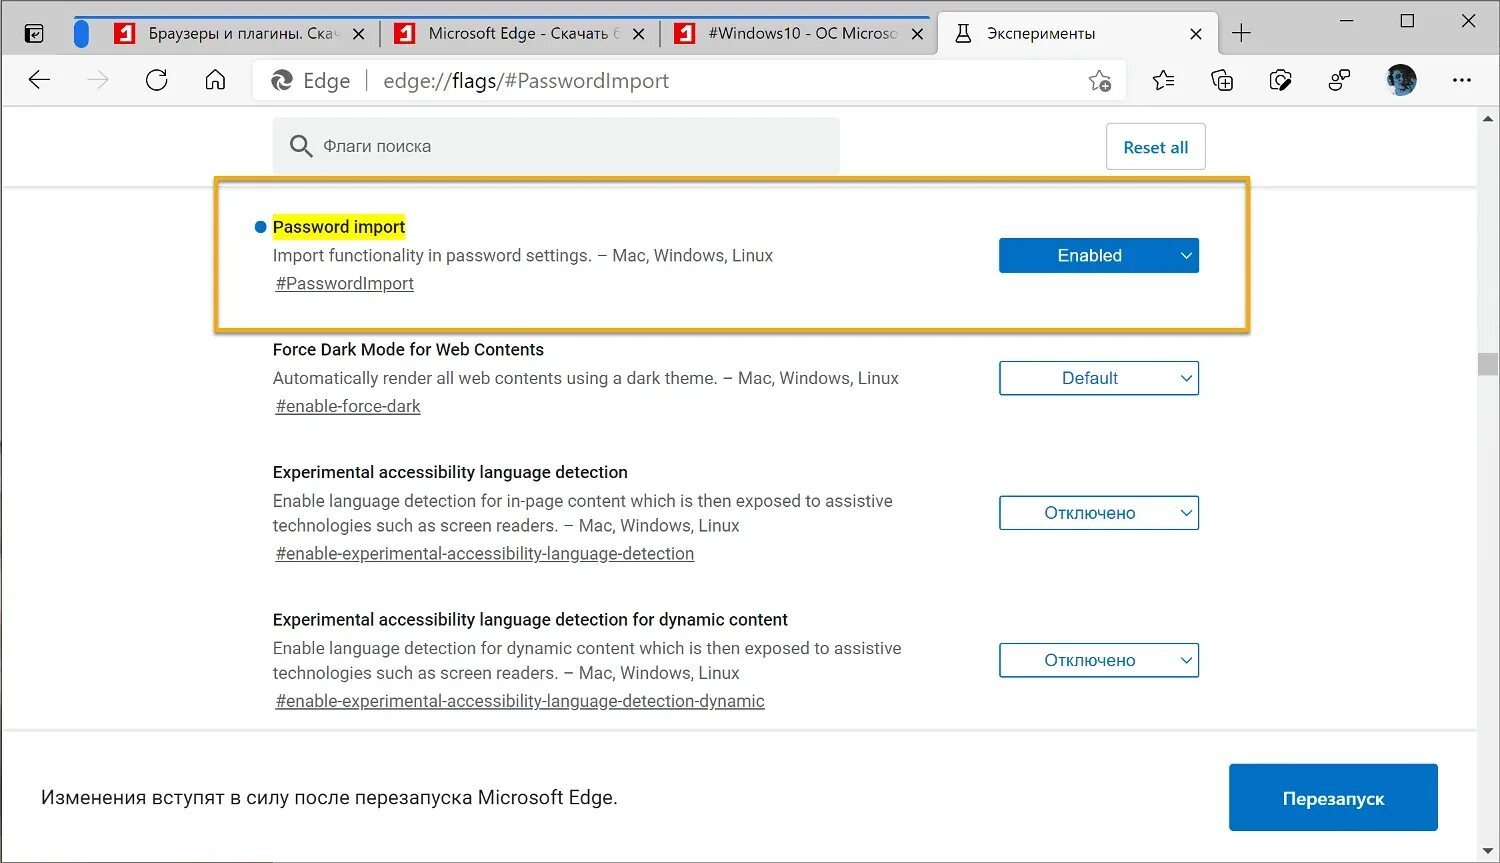This screenshot has width=1500, height=863.
Task: Open the user profile avatar
Action: tap(1401, 80)
